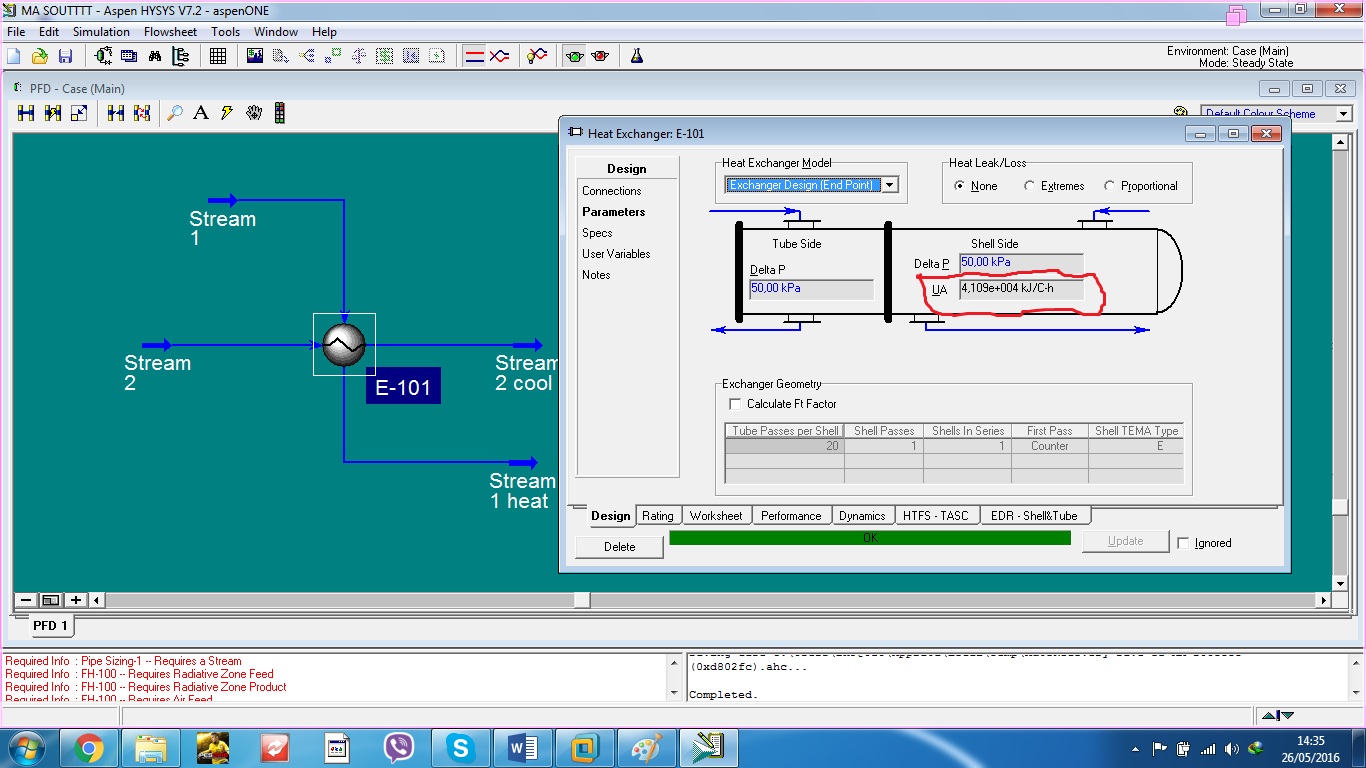The image size is (1366, 768).
Task: Activate the Size Mode tool
Action: (x=78, y=112)
